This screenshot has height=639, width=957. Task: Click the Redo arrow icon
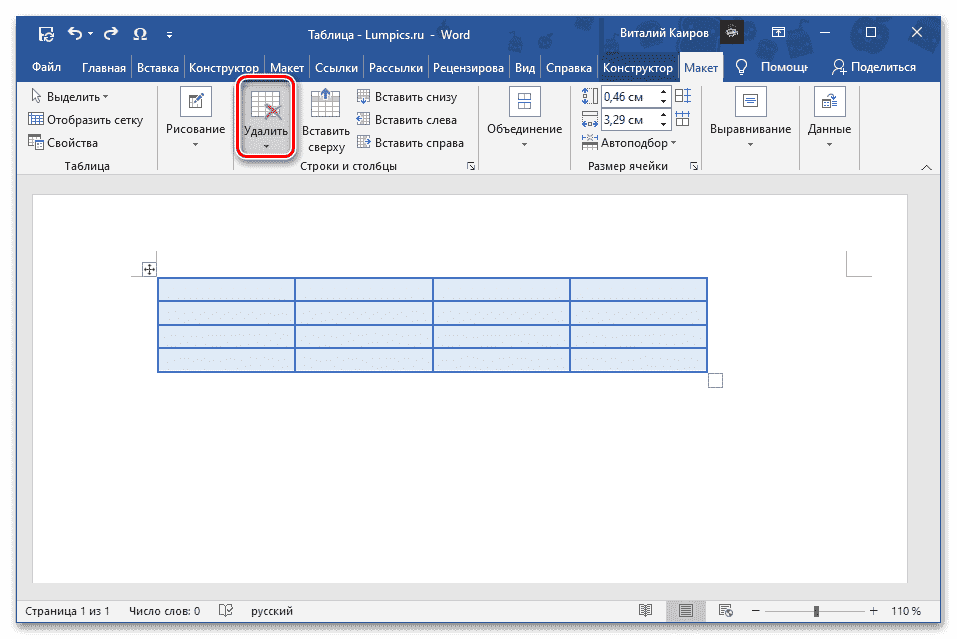click(x=111, y=34)
